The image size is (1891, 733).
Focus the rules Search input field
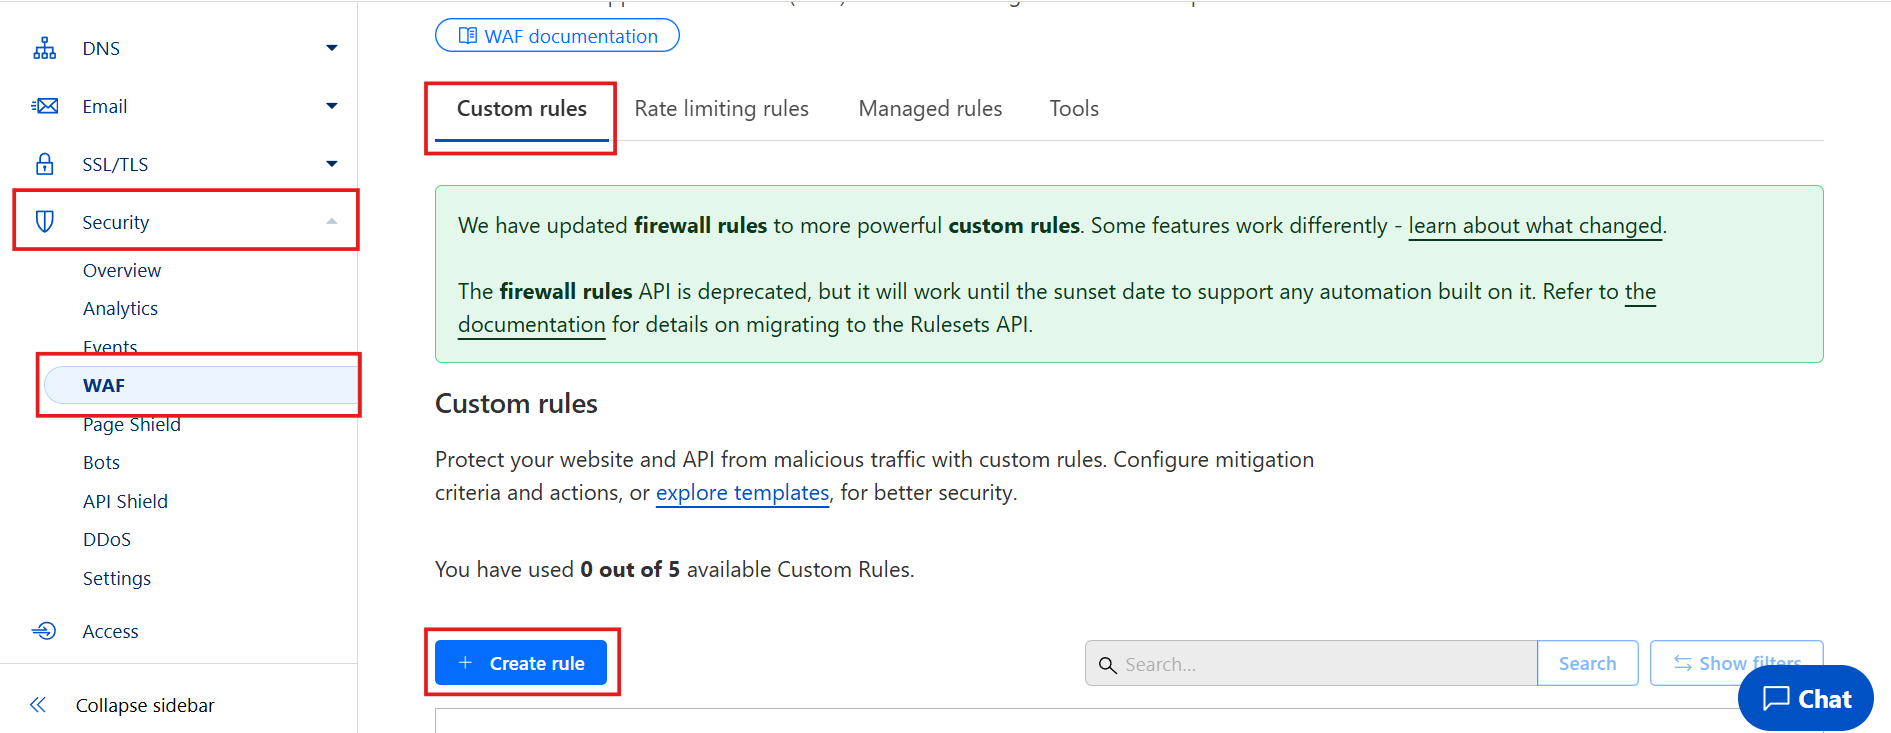point(1311,664)
